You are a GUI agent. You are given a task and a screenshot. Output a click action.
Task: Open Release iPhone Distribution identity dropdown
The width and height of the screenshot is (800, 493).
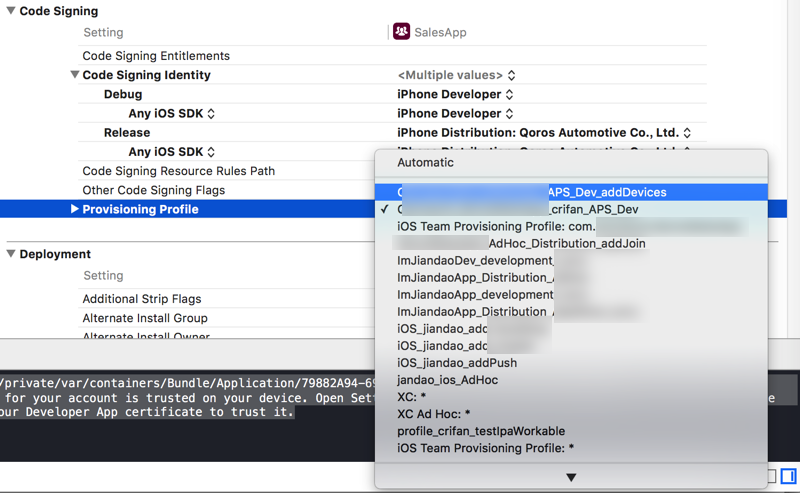[x=543, y=132]
